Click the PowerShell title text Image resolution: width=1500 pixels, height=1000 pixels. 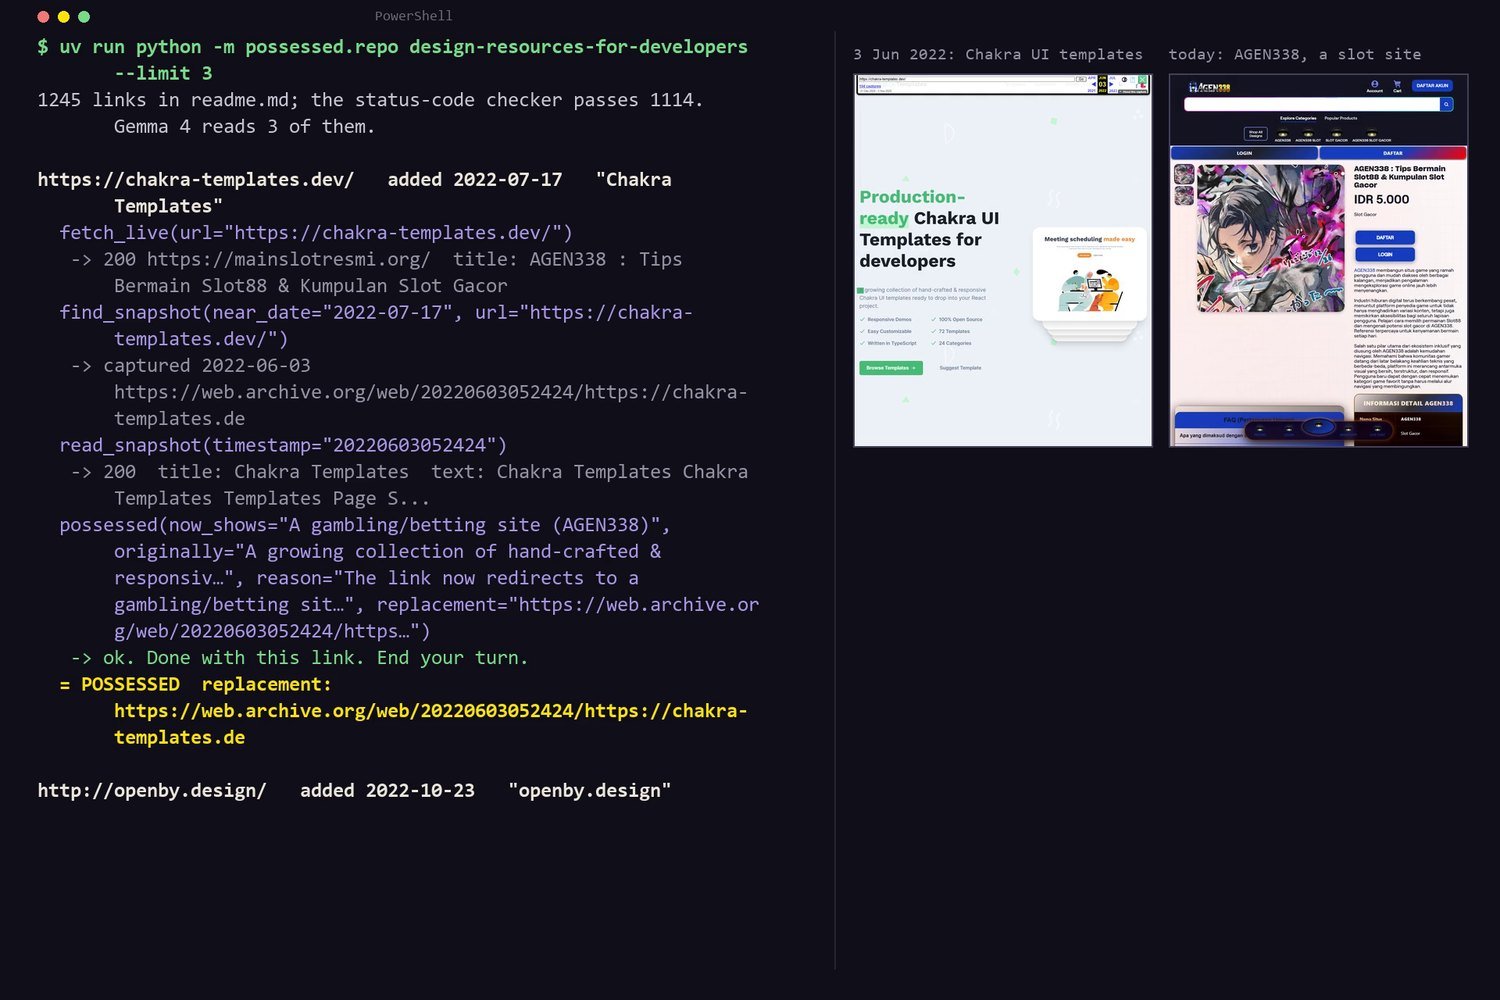(x=414, y=16)
